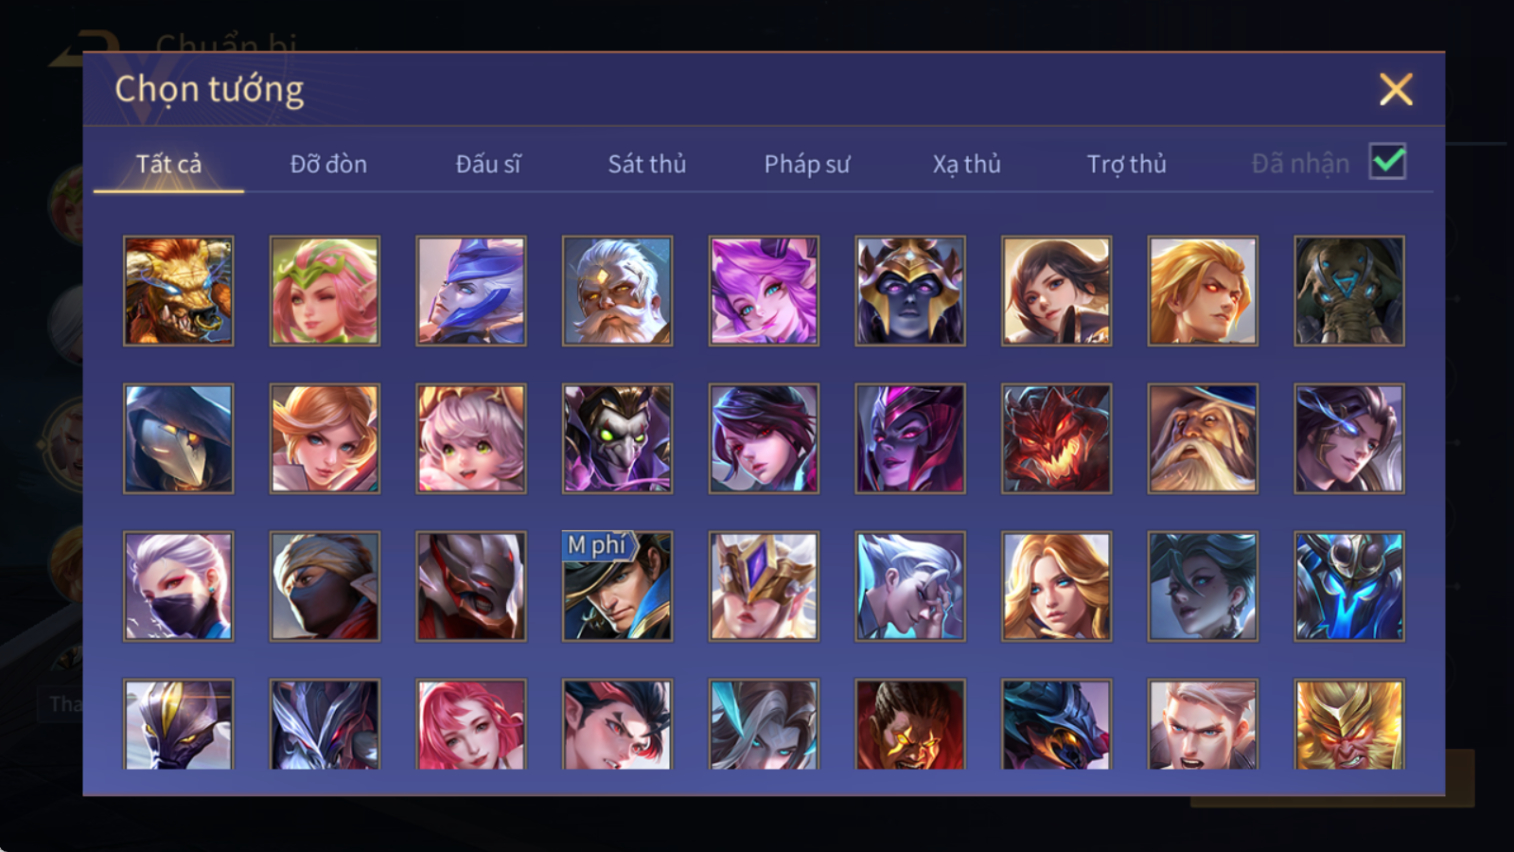Select the golden monkey king hero
Screen dimensions: 1514x852
coord(1349,724)
